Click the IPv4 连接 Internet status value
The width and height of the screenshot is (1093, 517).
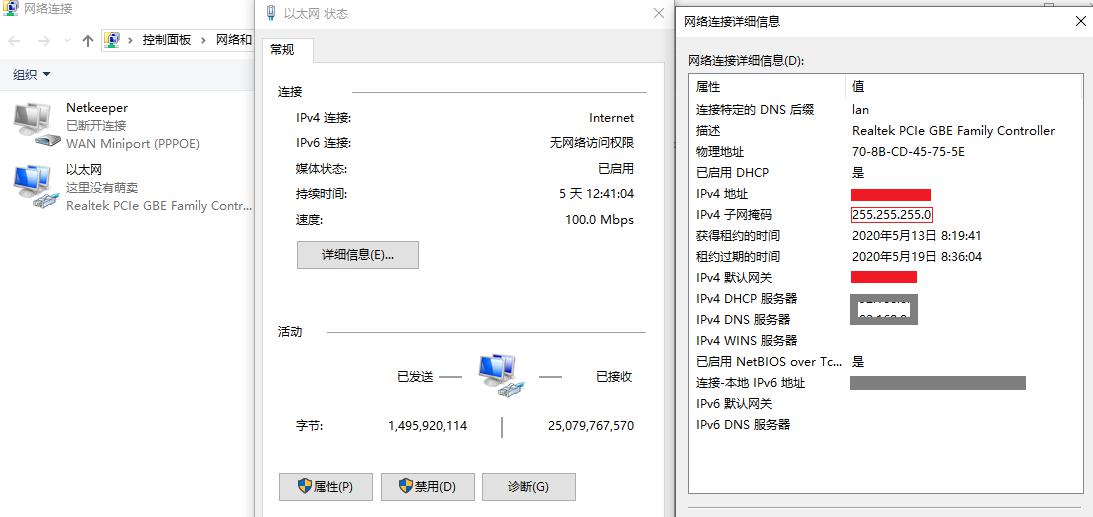pos(611,118)
